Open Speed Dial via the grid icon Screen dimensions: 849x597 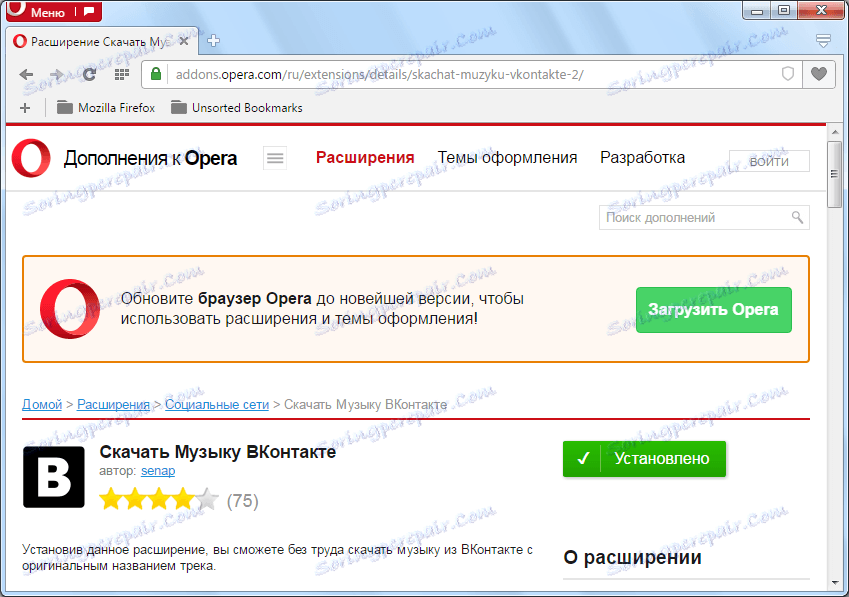(121, 74)
